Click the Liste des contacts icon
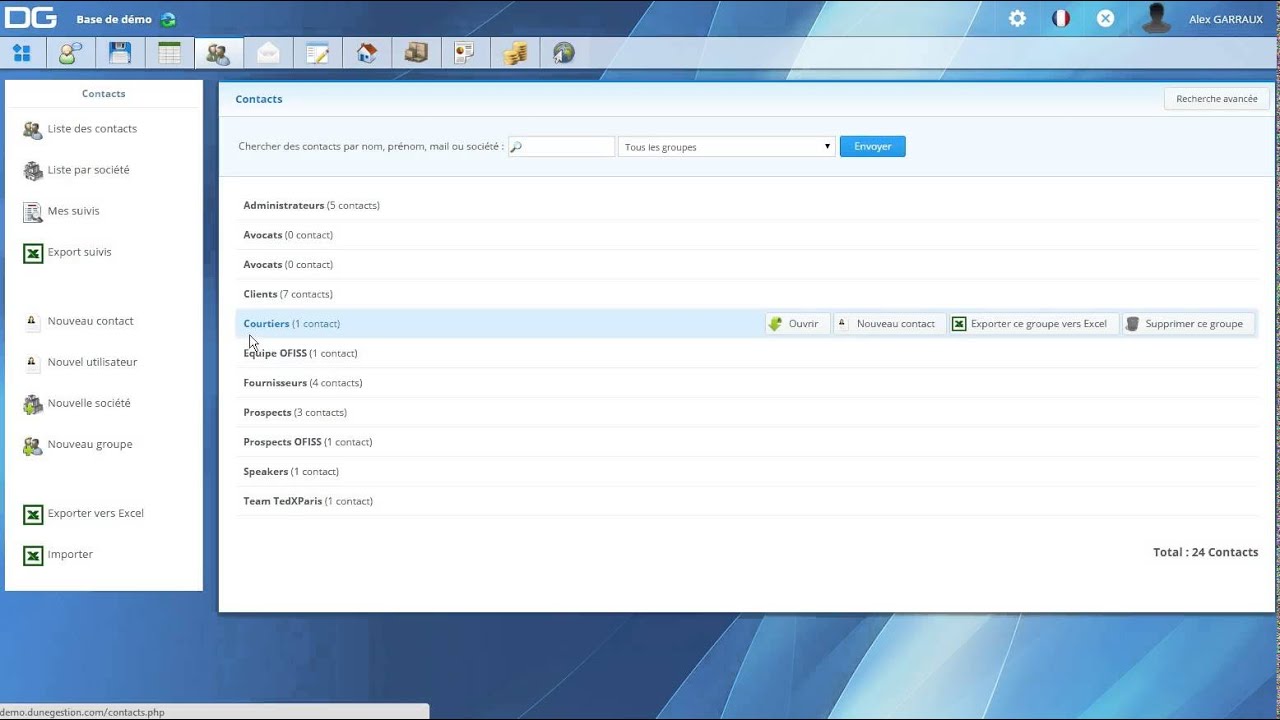Viewport: 1280px width, 720px height. (32, 129)
